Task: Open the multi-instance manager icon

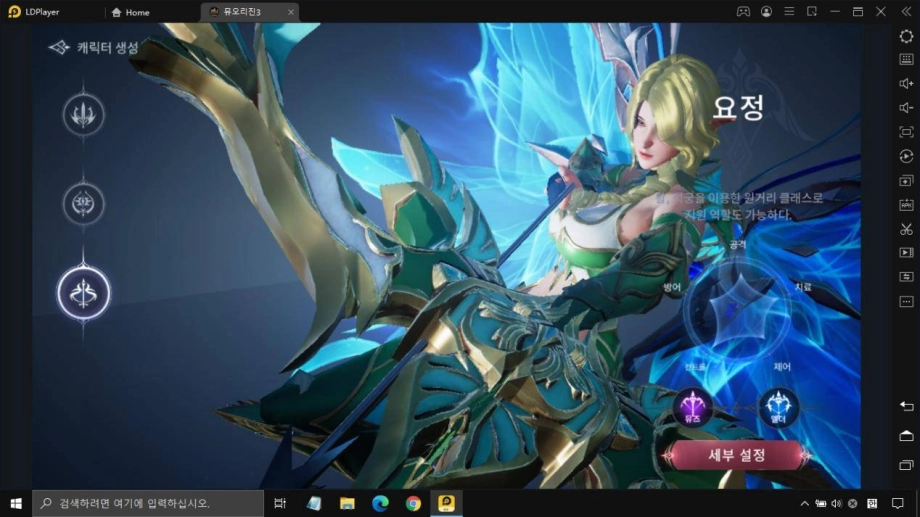Action: tap(907, 181)
